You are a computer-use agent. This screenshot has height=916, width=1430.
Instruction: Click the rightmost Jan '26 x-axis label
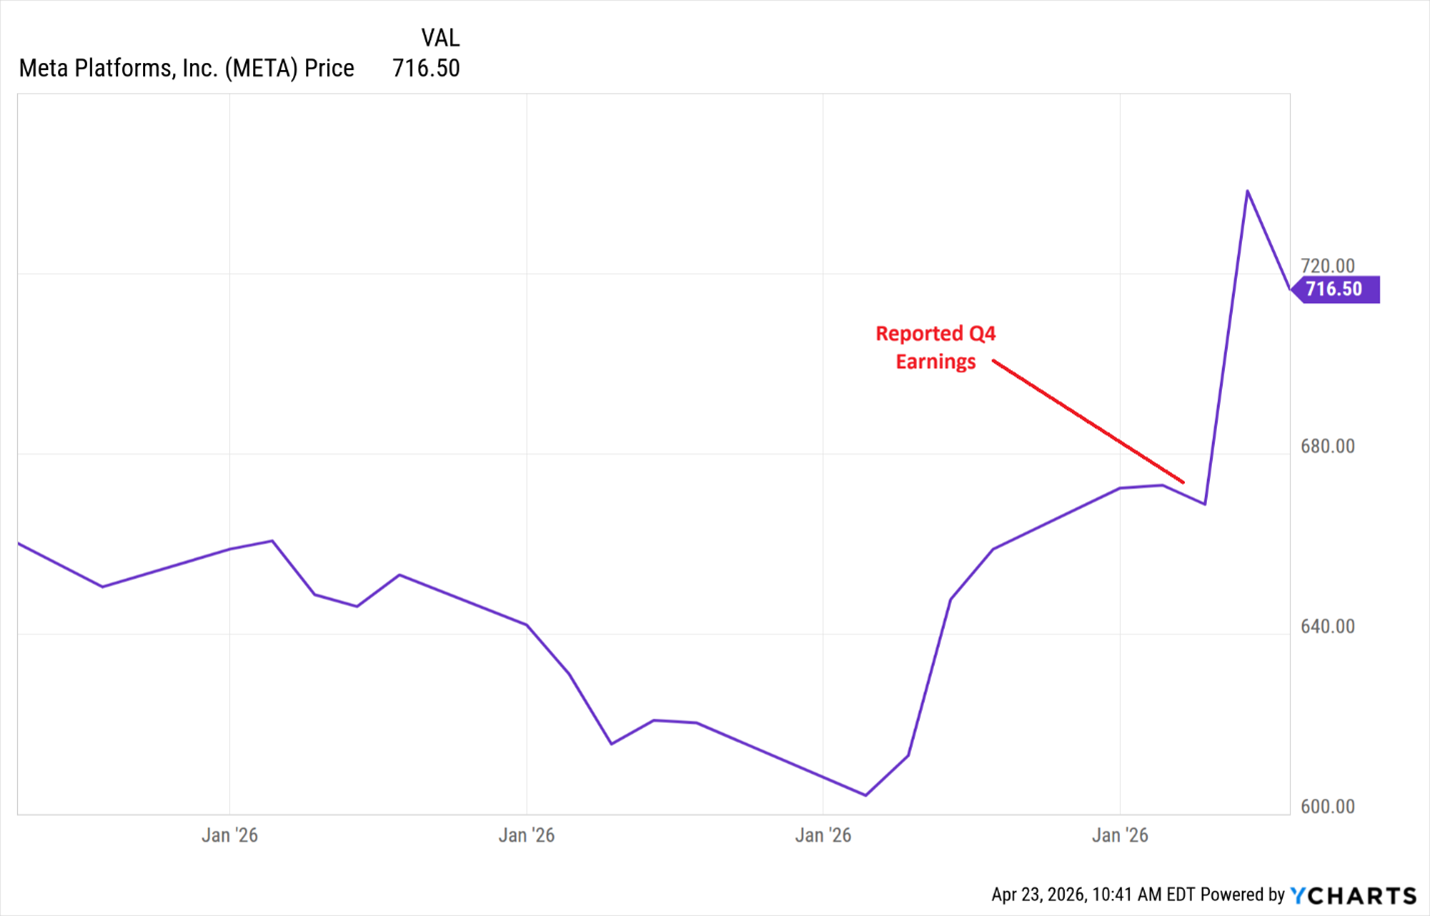1120,835
